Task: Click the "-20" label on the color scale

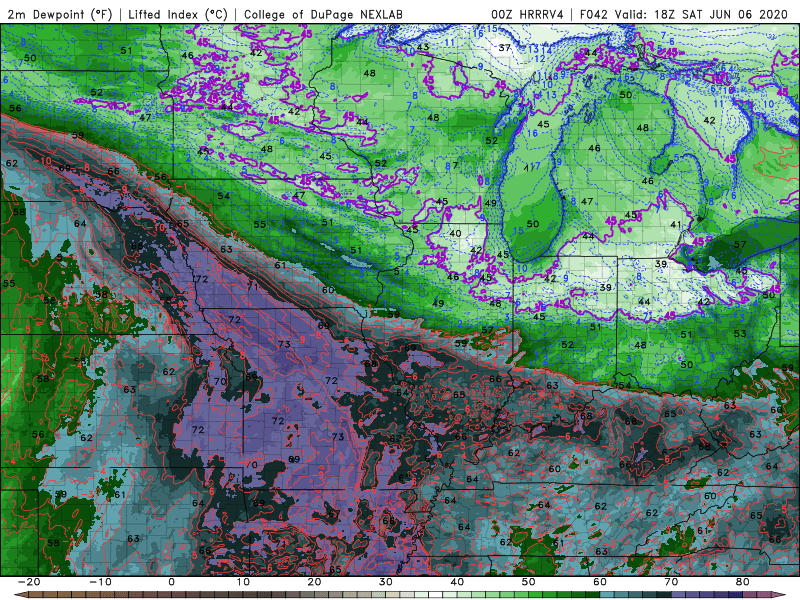Action: pos(28,582)
